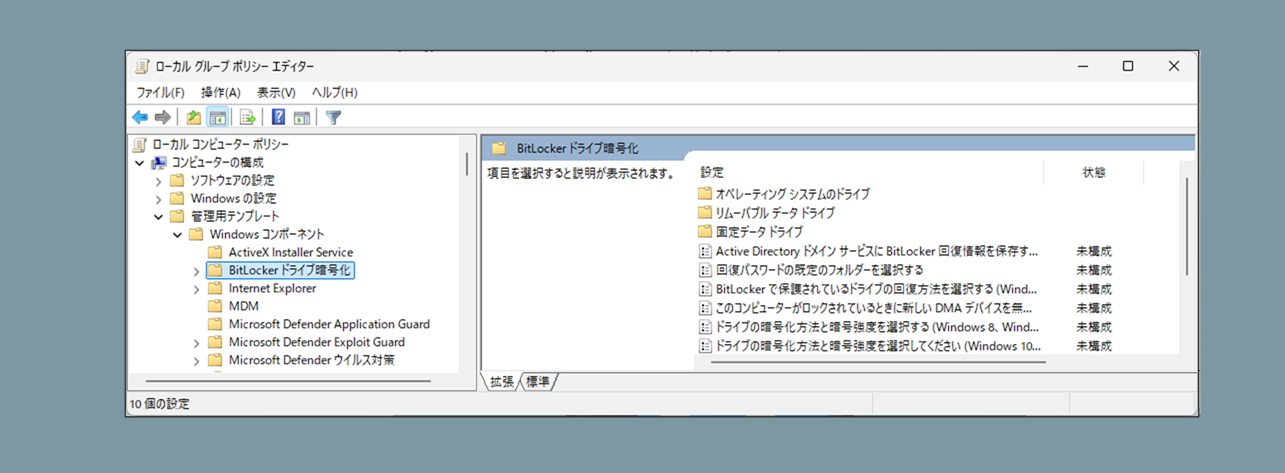Click the Export list toolbar icon

tap(247, 117)
